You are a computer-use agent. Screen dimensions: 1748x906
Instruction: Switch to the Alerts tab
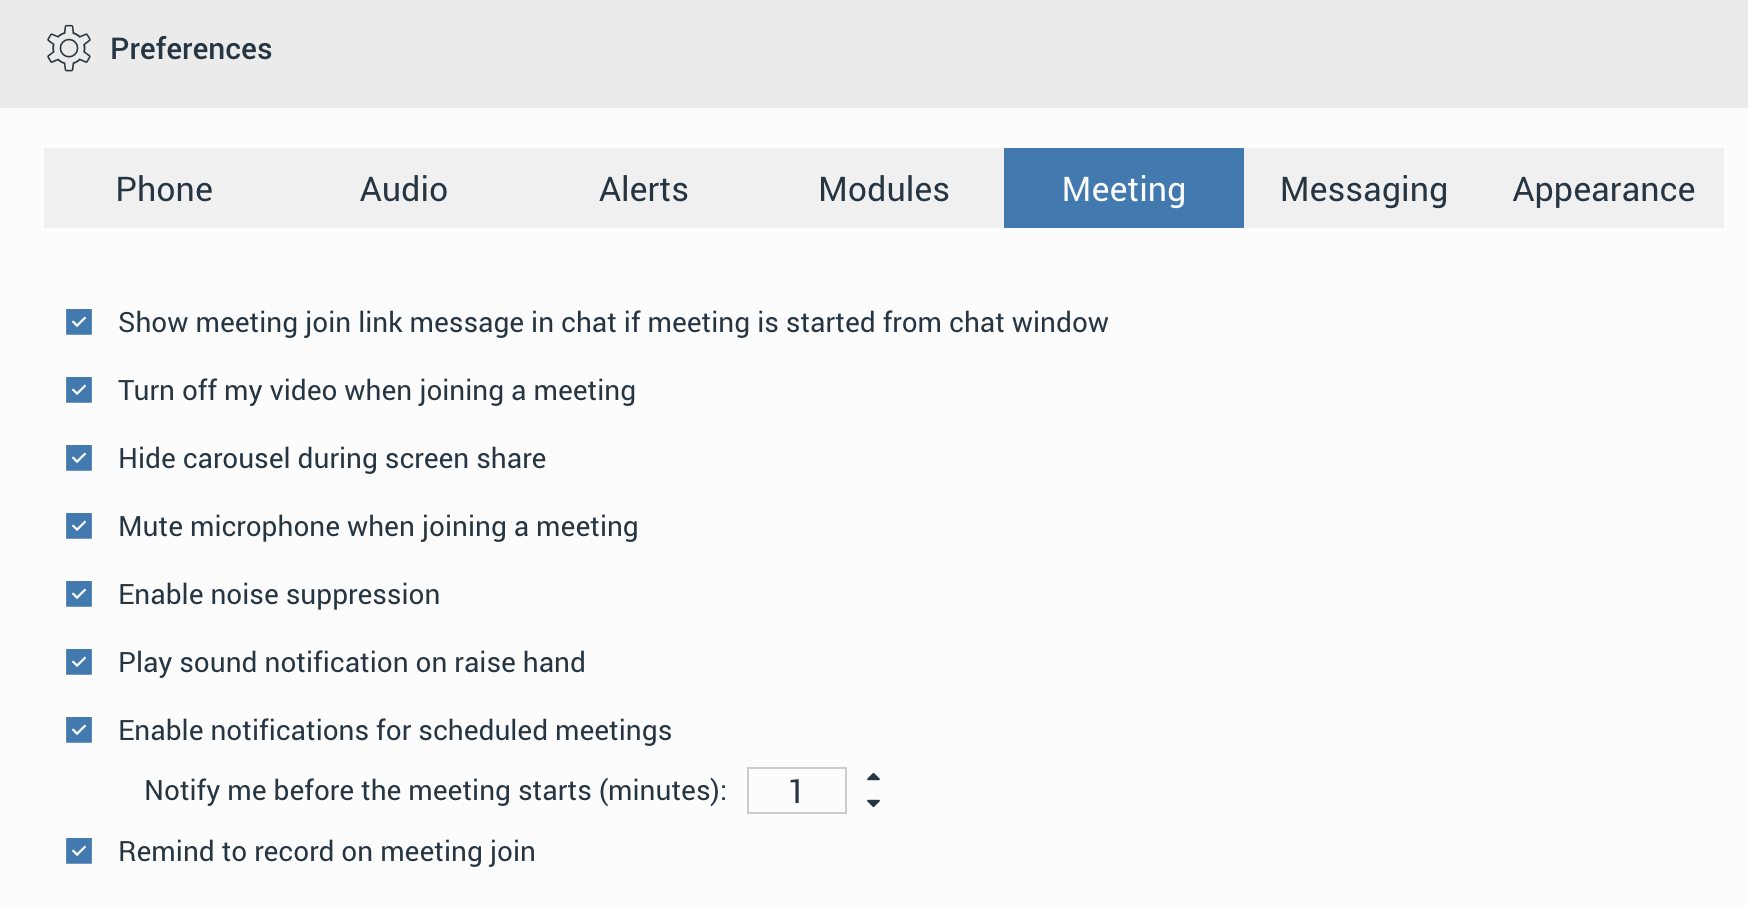tap(643, 188)
